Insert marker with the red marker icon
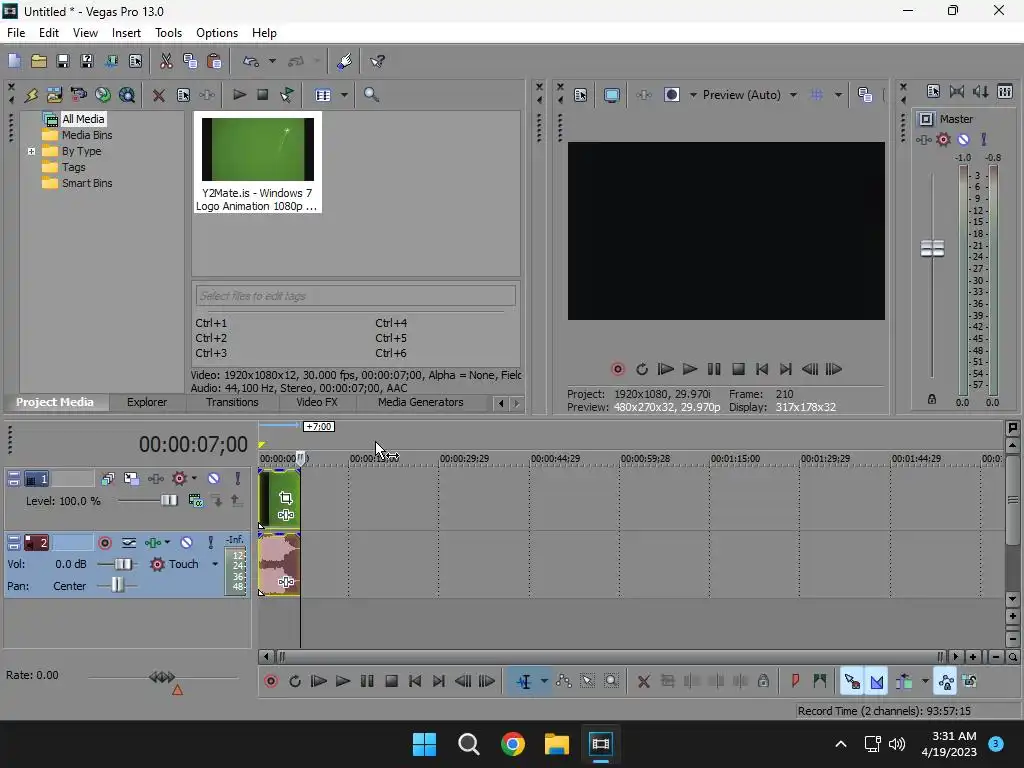 (795, 682)
